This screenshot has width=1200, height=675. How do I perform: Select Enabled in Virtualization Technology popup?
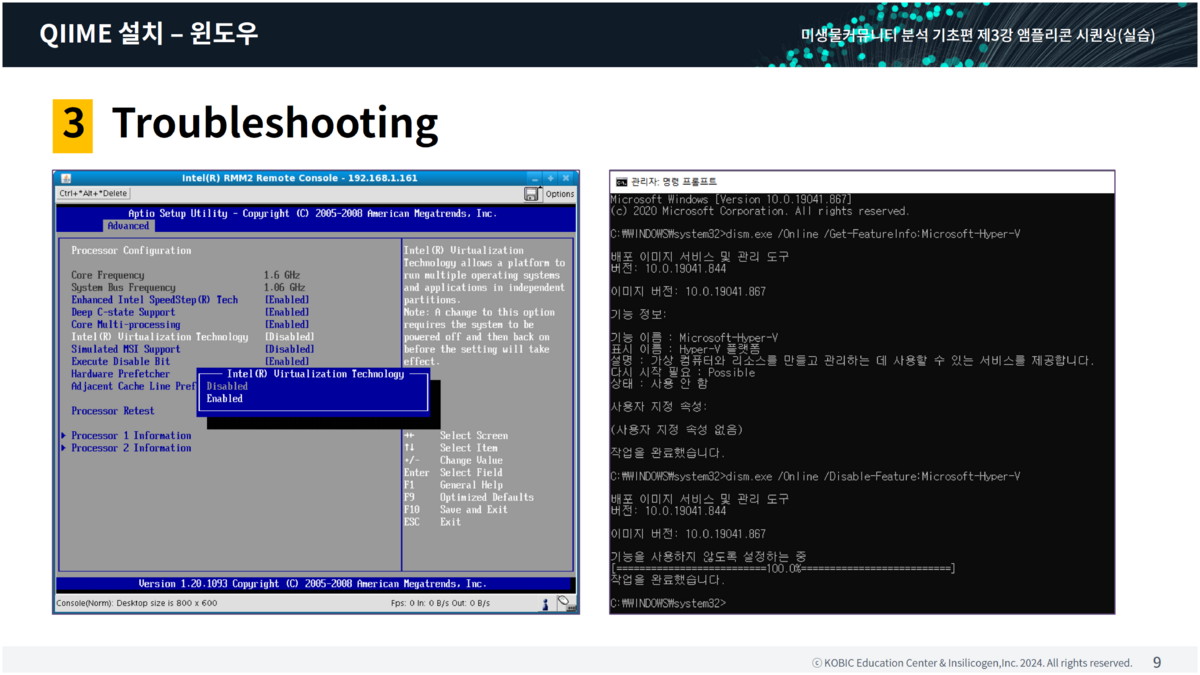pos(225,399)
